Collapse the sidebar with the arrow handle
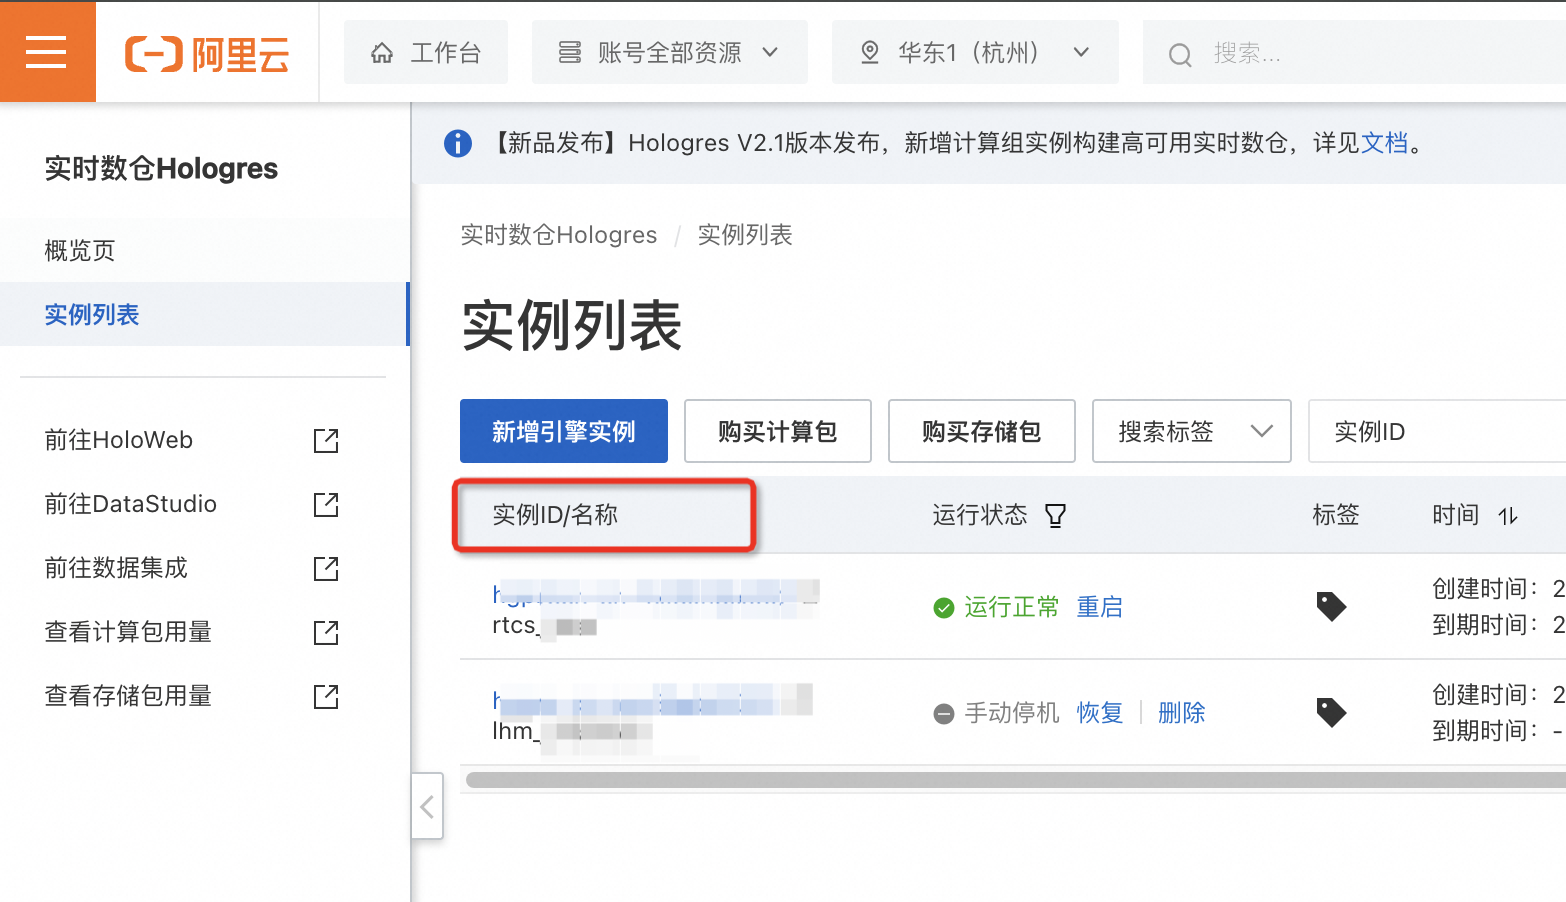 [427, 806]
